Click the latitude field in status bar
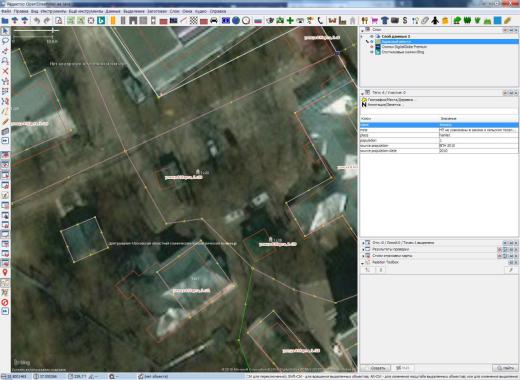520x380 pixels. (x=15, y=376)
